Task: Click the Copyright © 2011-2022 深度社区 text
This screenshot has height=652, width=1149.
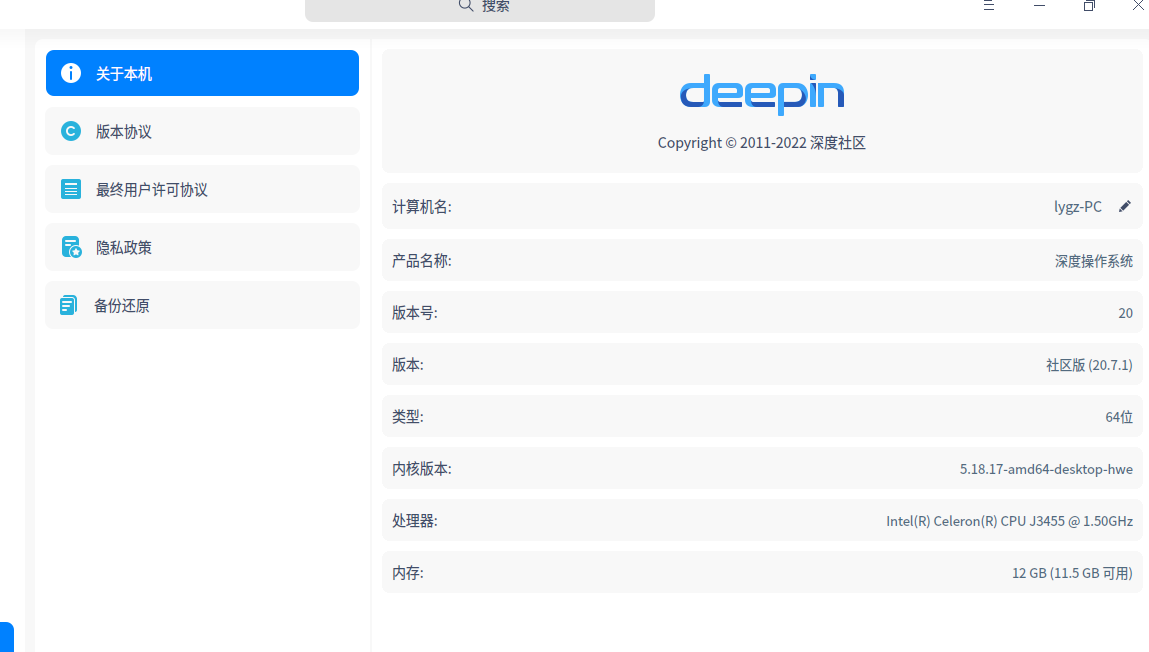Action: tap(761, 143)
